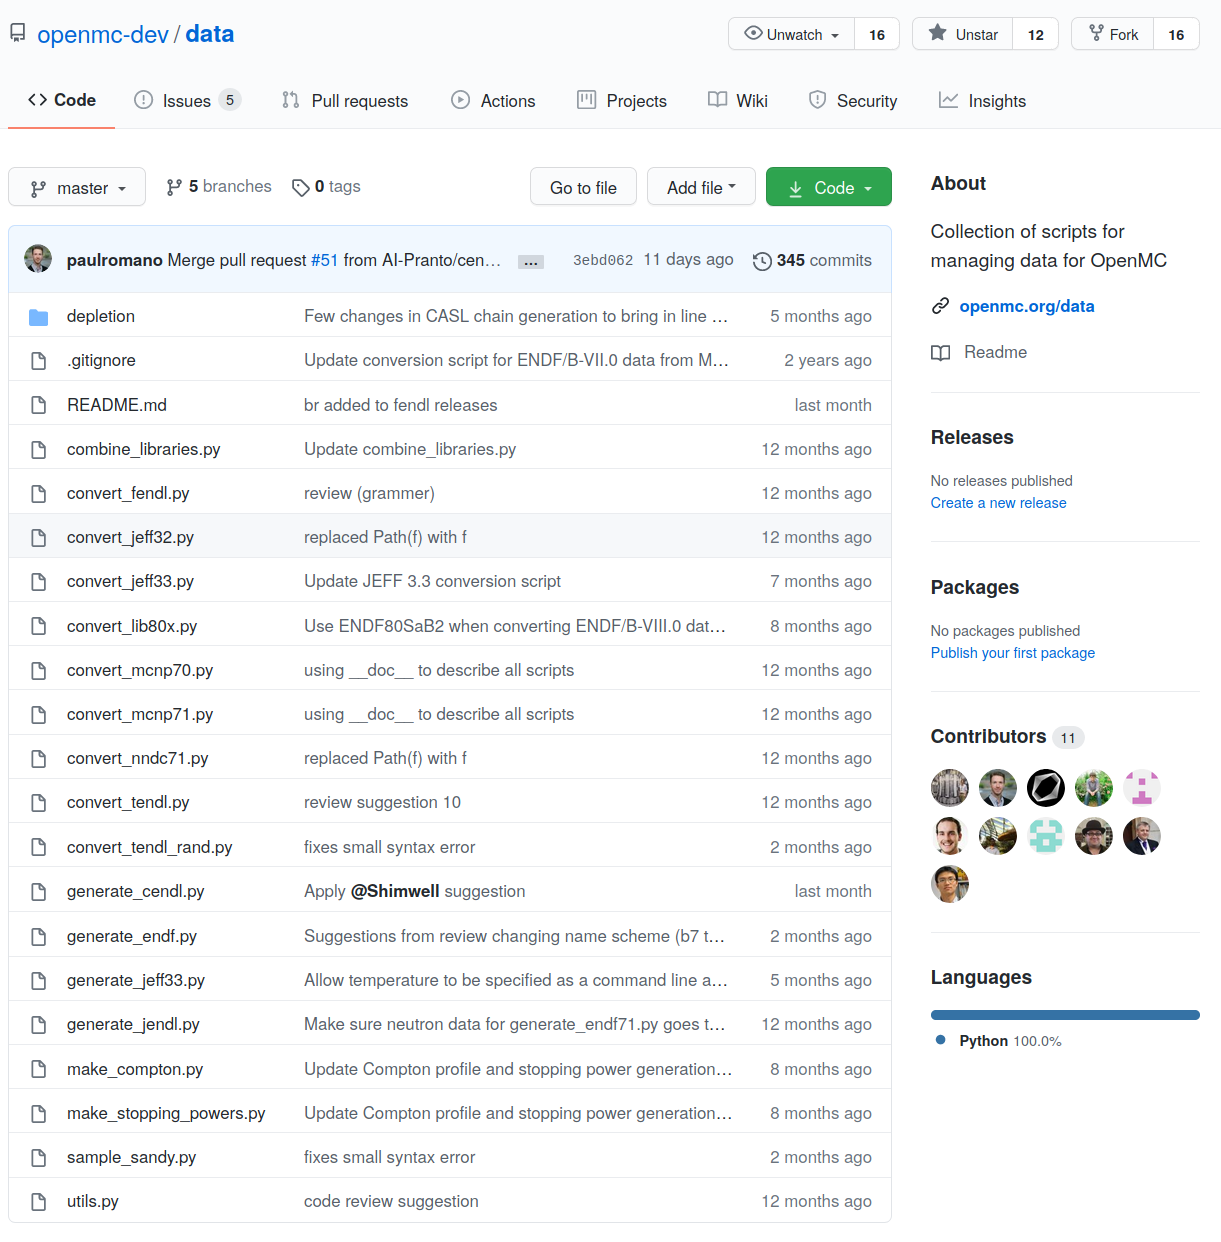
Task: Open the make_stopping_powers.py file
Action: click(x=166, y=1114)
